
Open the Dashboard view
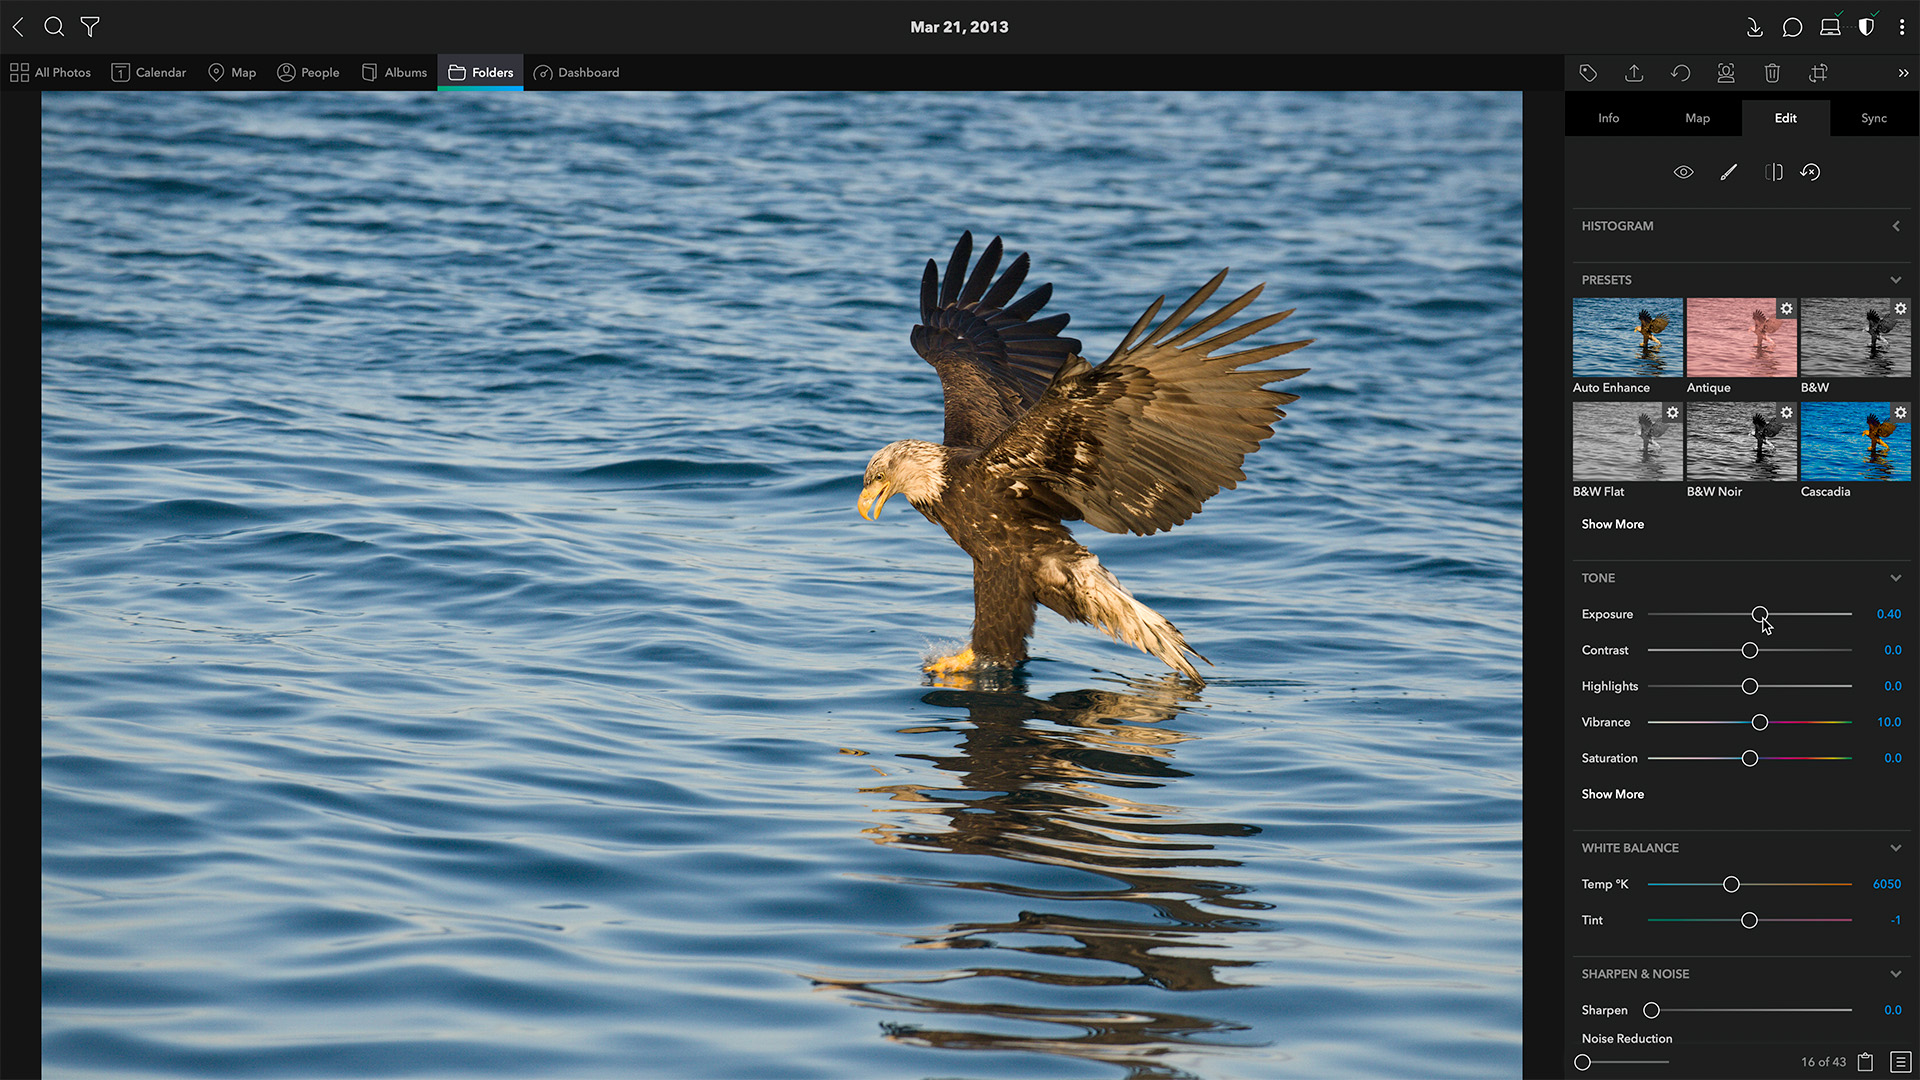(577, 73)
